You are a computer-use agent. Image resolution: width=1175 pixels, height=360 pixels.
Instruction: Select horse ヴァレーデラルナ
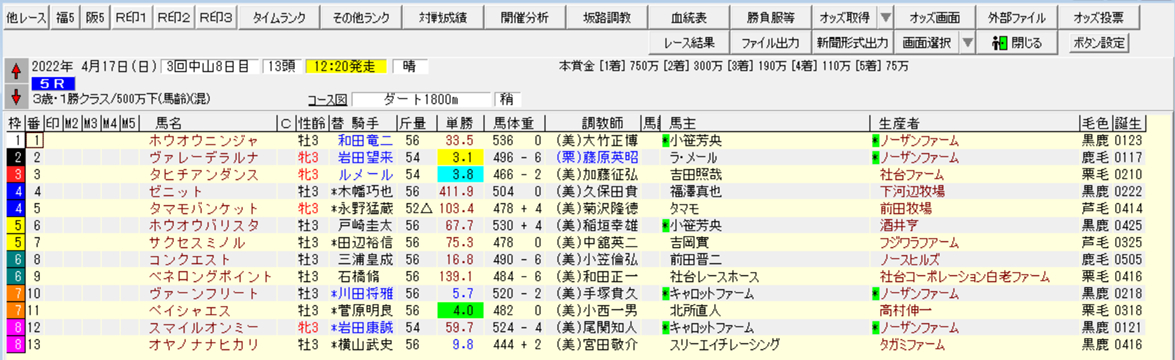(203, 157)
